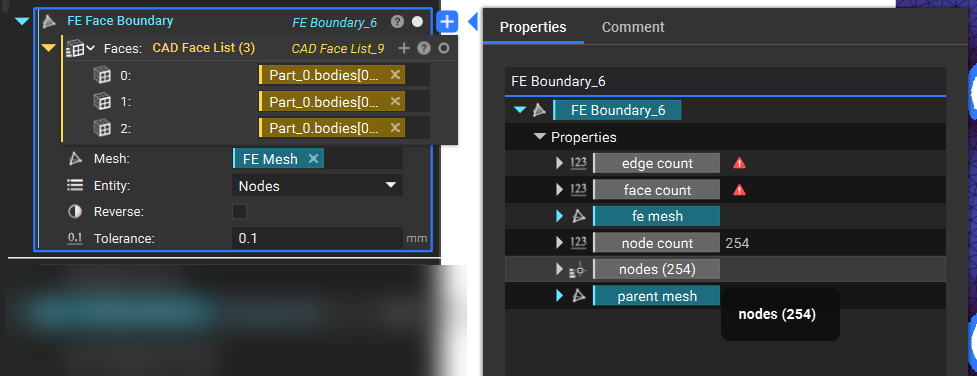The image size is (977, 376).
Task: Click the parent mesh property chip
Action: (657, 296)
